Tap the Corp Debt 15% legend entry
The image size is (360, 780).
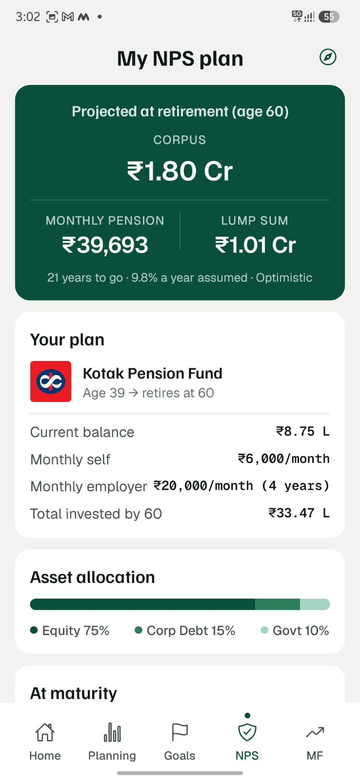coord(185,631)
